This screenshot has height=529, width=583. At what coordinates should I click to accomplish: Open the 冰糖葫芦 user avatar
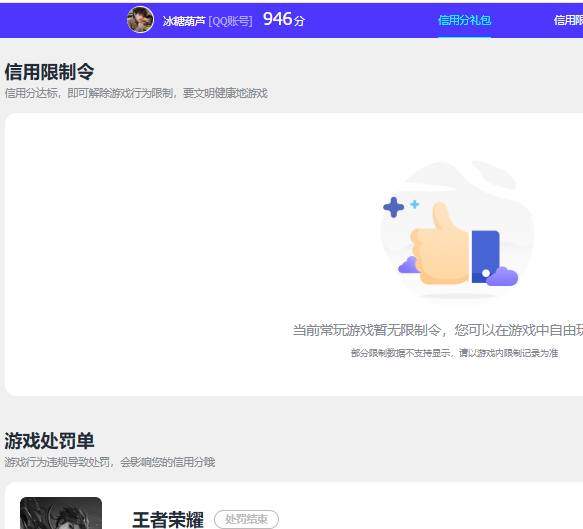[x=140, y=20]
